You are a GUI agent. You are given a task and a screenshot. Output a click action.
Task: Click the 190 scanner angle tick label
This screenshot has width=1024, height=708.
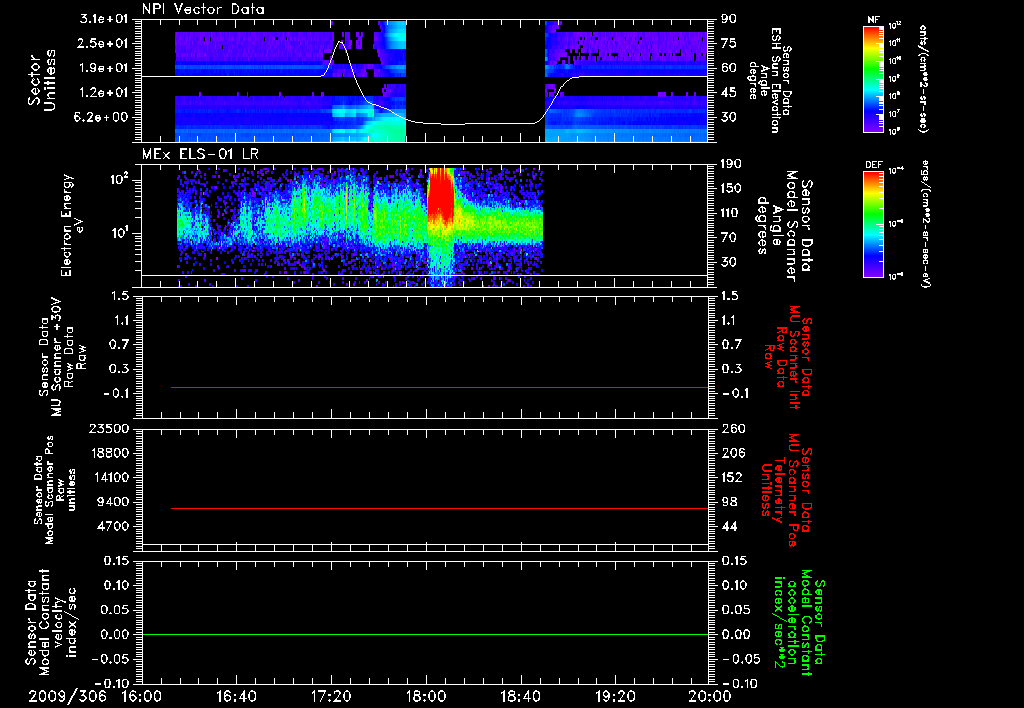732,164
